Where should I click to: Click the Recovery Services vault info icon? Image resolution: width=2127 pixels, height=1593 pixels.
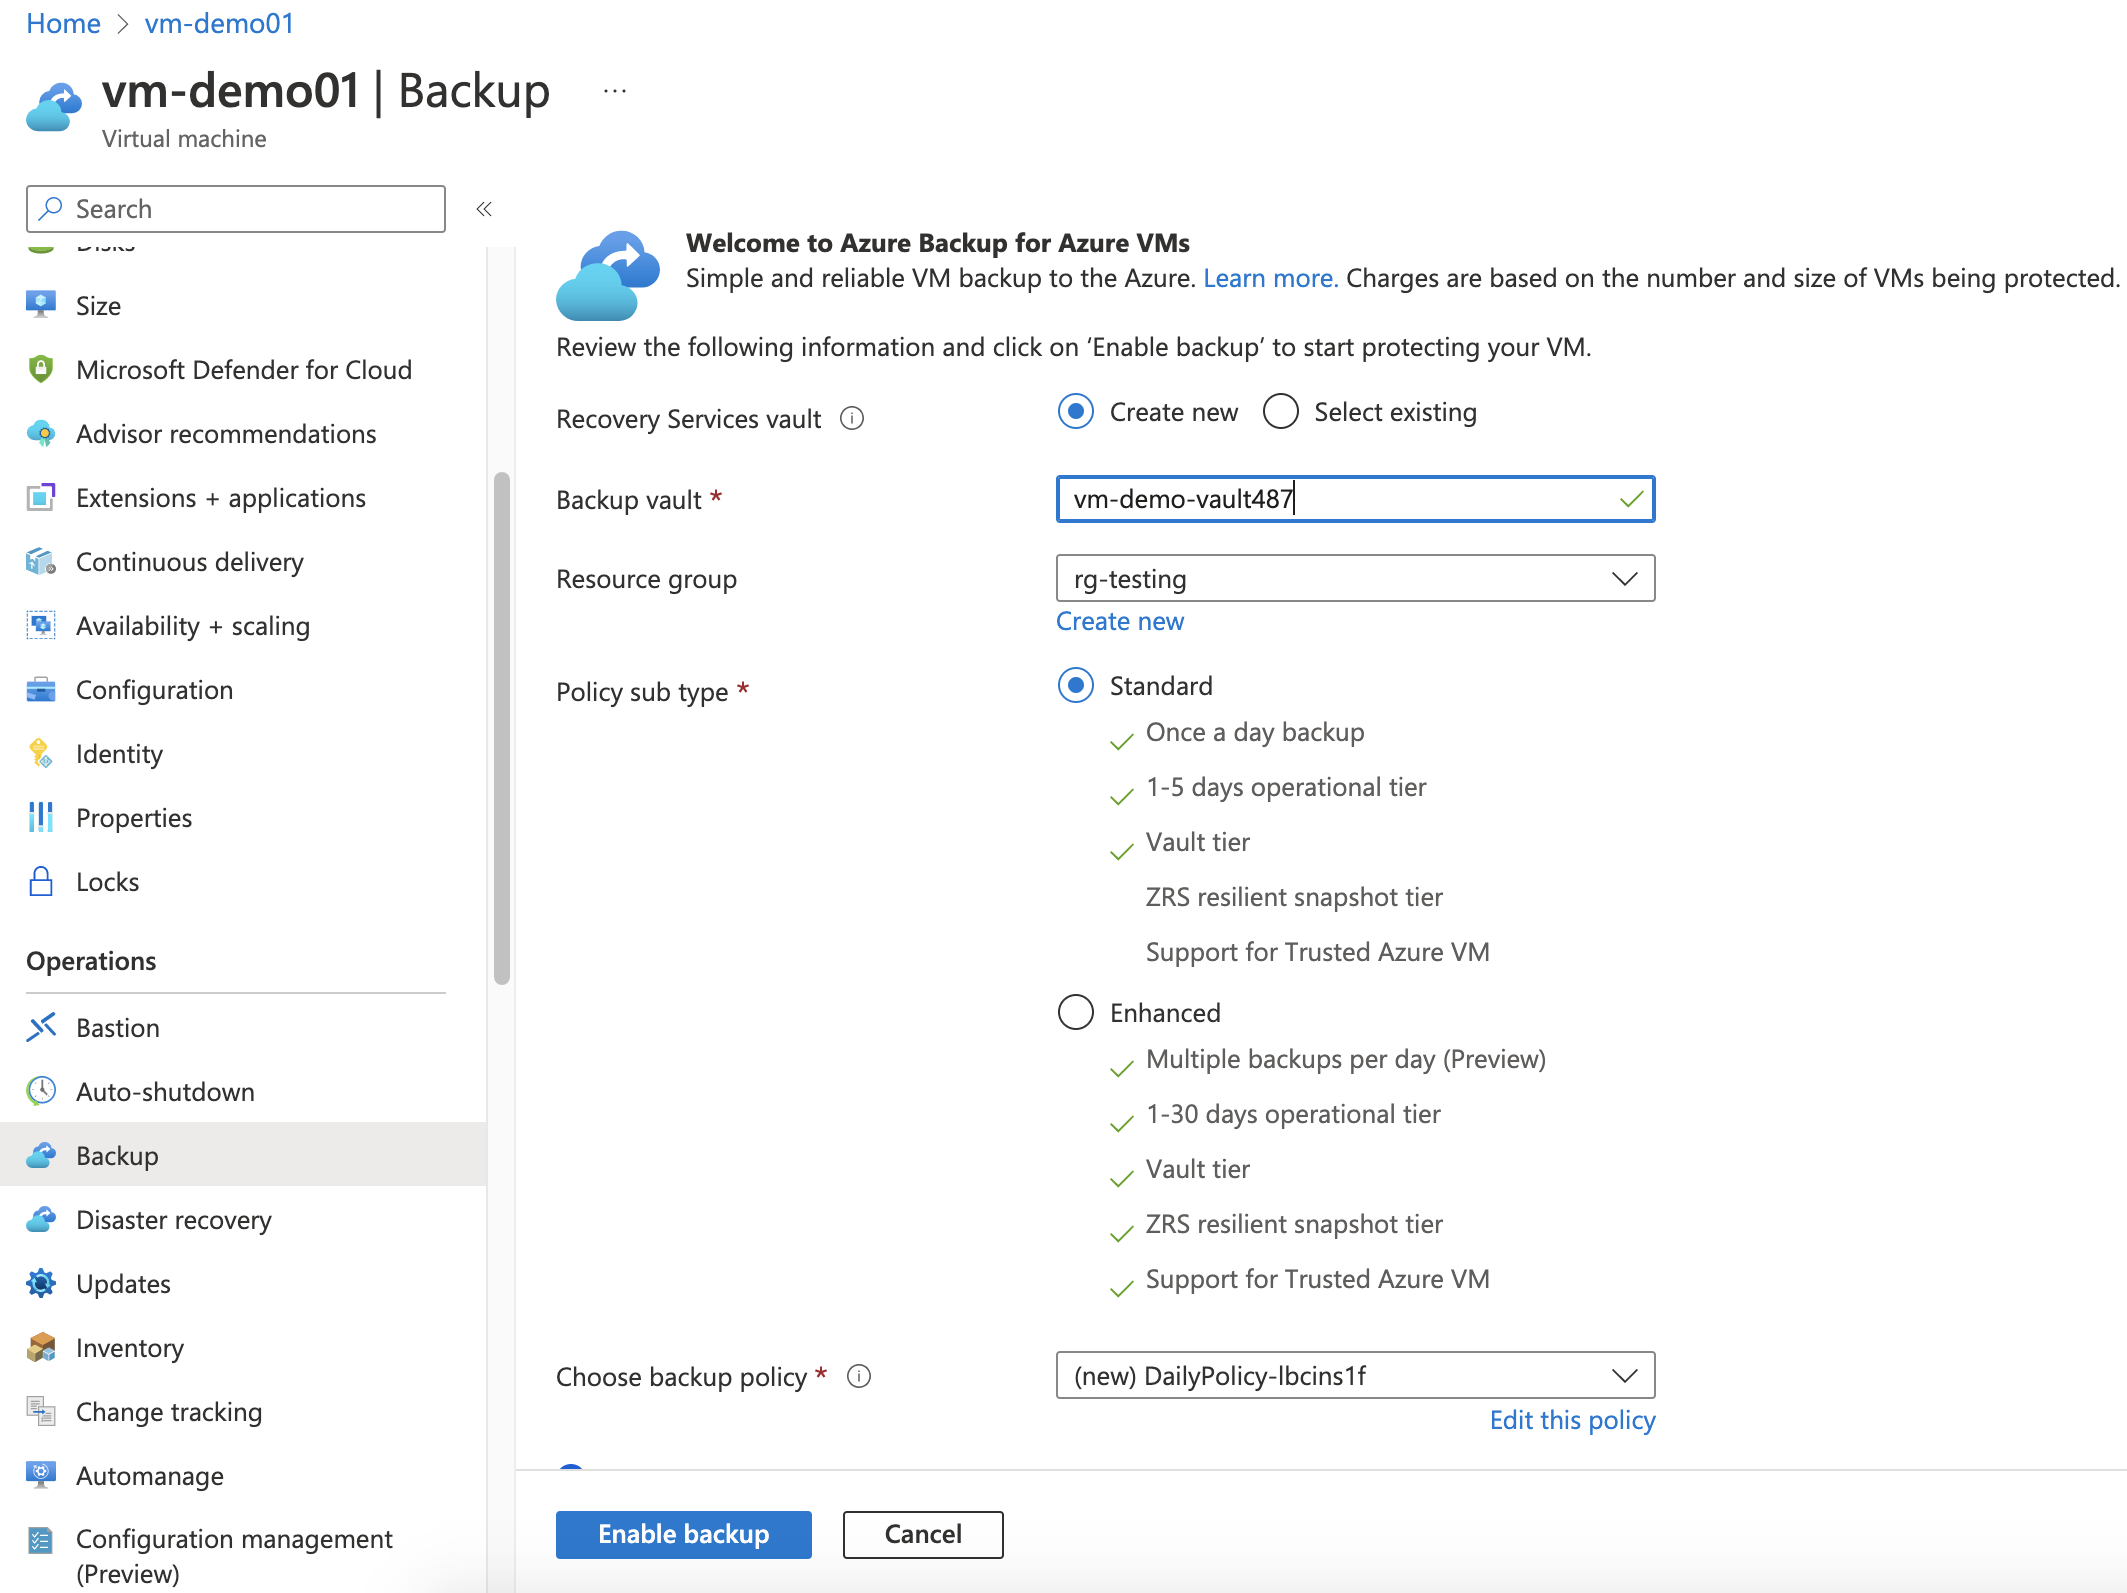[x=852, y=418]
